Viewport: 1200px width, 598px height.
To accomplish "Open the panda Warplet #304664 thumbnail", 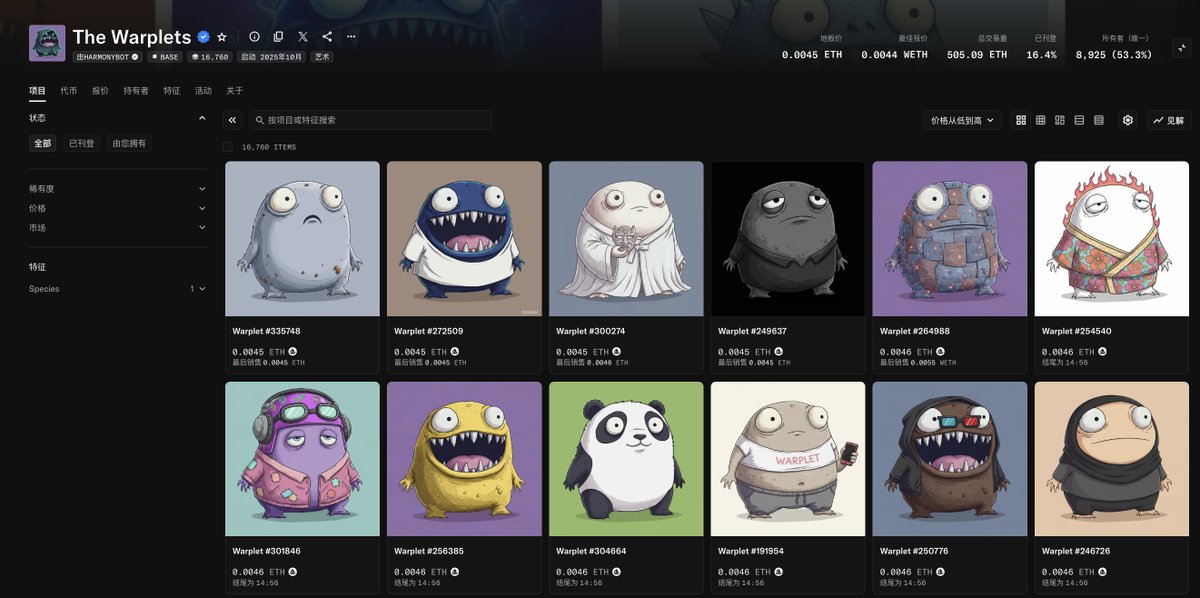I will (x=626, y=459).
